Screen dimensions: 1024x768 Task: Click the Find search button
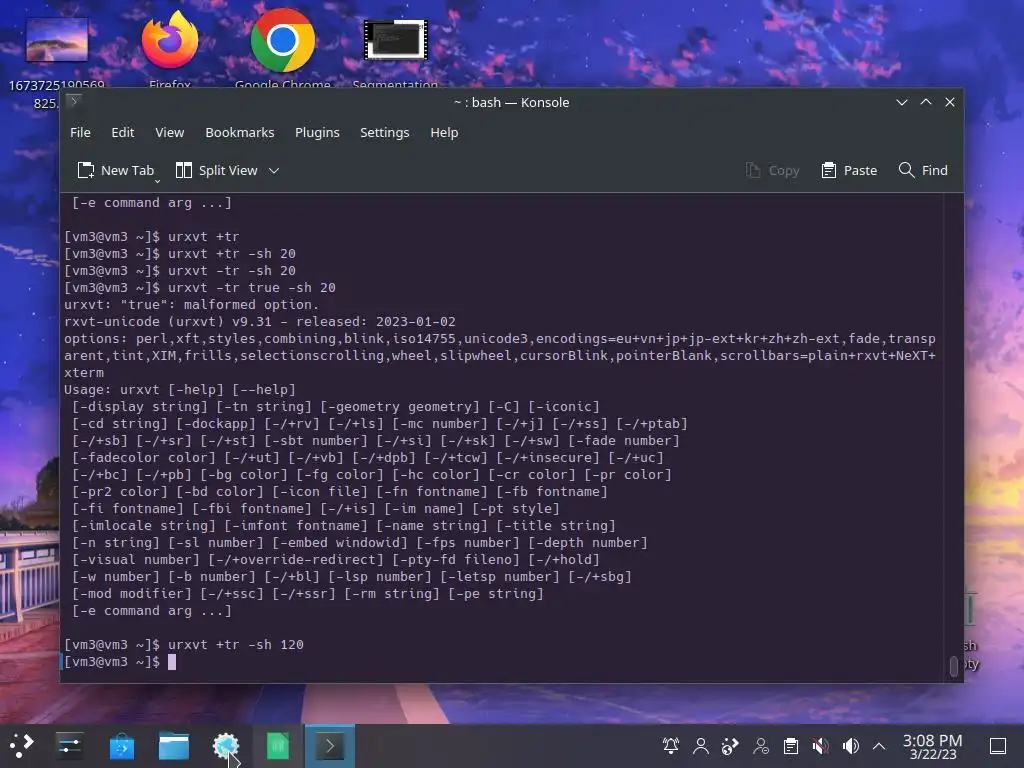[923, 170]
